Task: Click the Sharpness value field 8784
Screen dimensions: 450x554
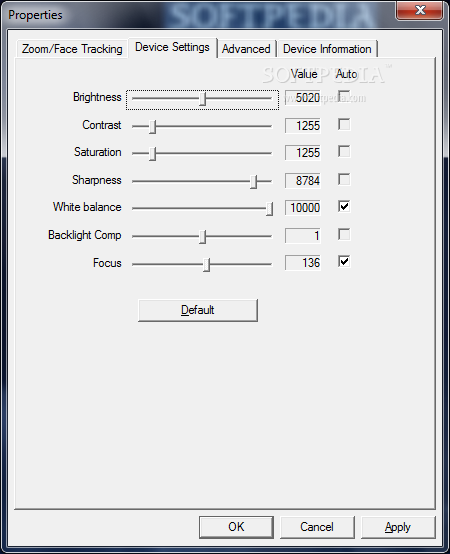Action: point(303,181)
